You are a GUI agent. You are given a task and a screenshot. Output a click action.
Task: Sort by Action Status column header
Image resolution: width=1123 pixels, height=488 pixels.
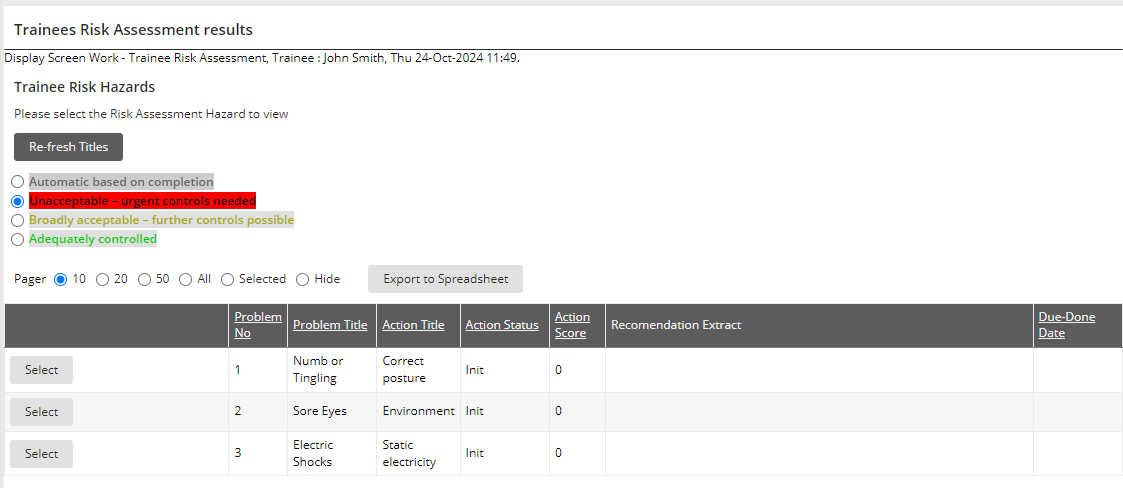pos(502,325)
